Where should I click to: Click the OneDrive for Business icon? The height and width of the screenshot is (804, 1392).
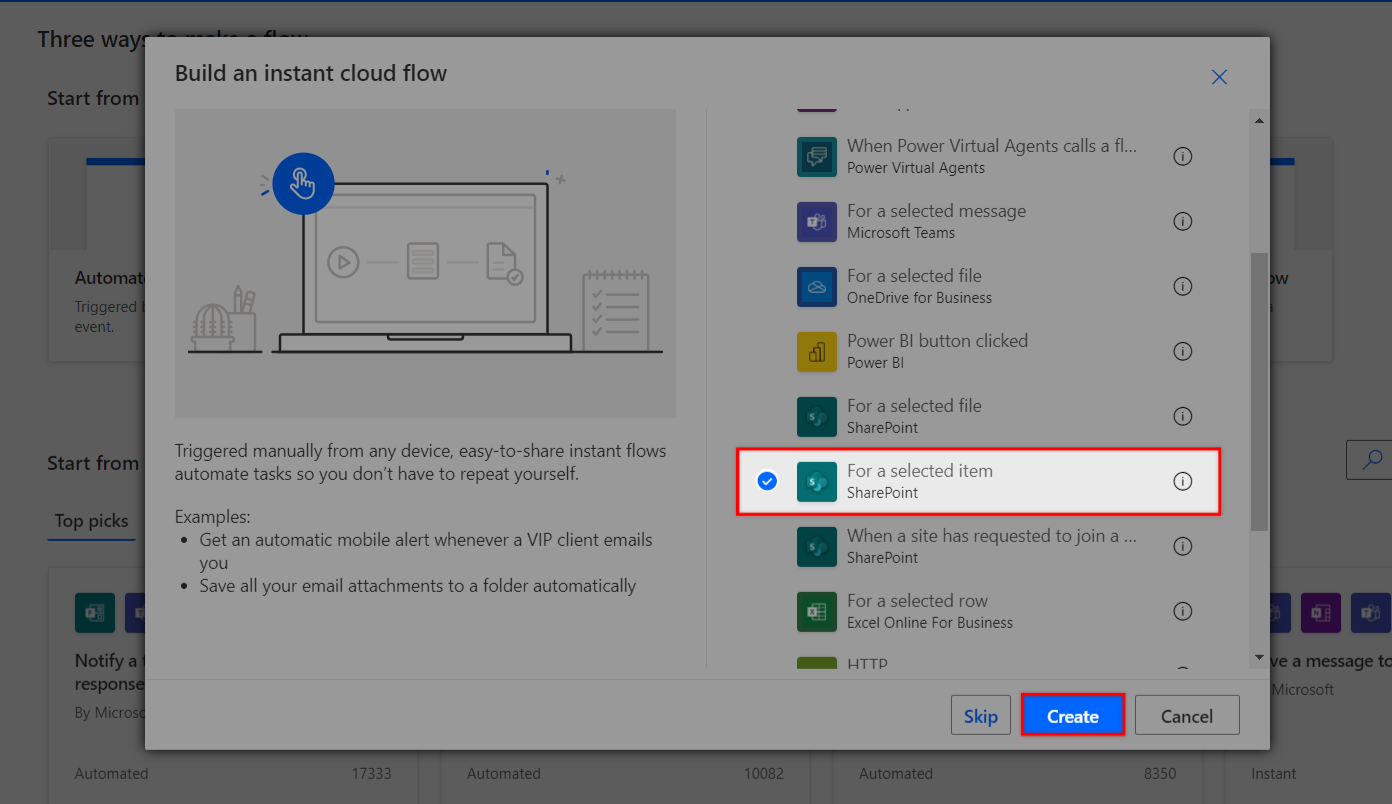click(816, 287)
